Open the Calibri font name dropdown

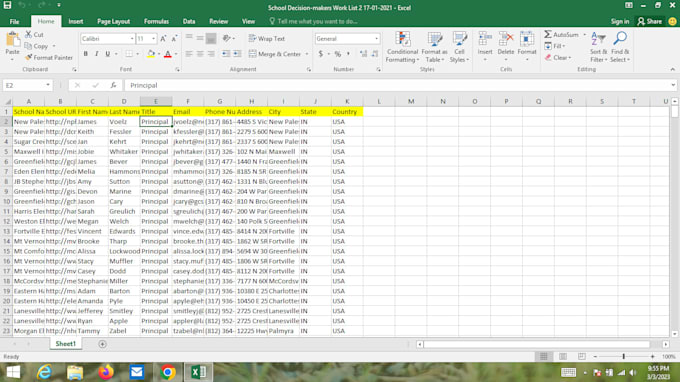[132, 39]
